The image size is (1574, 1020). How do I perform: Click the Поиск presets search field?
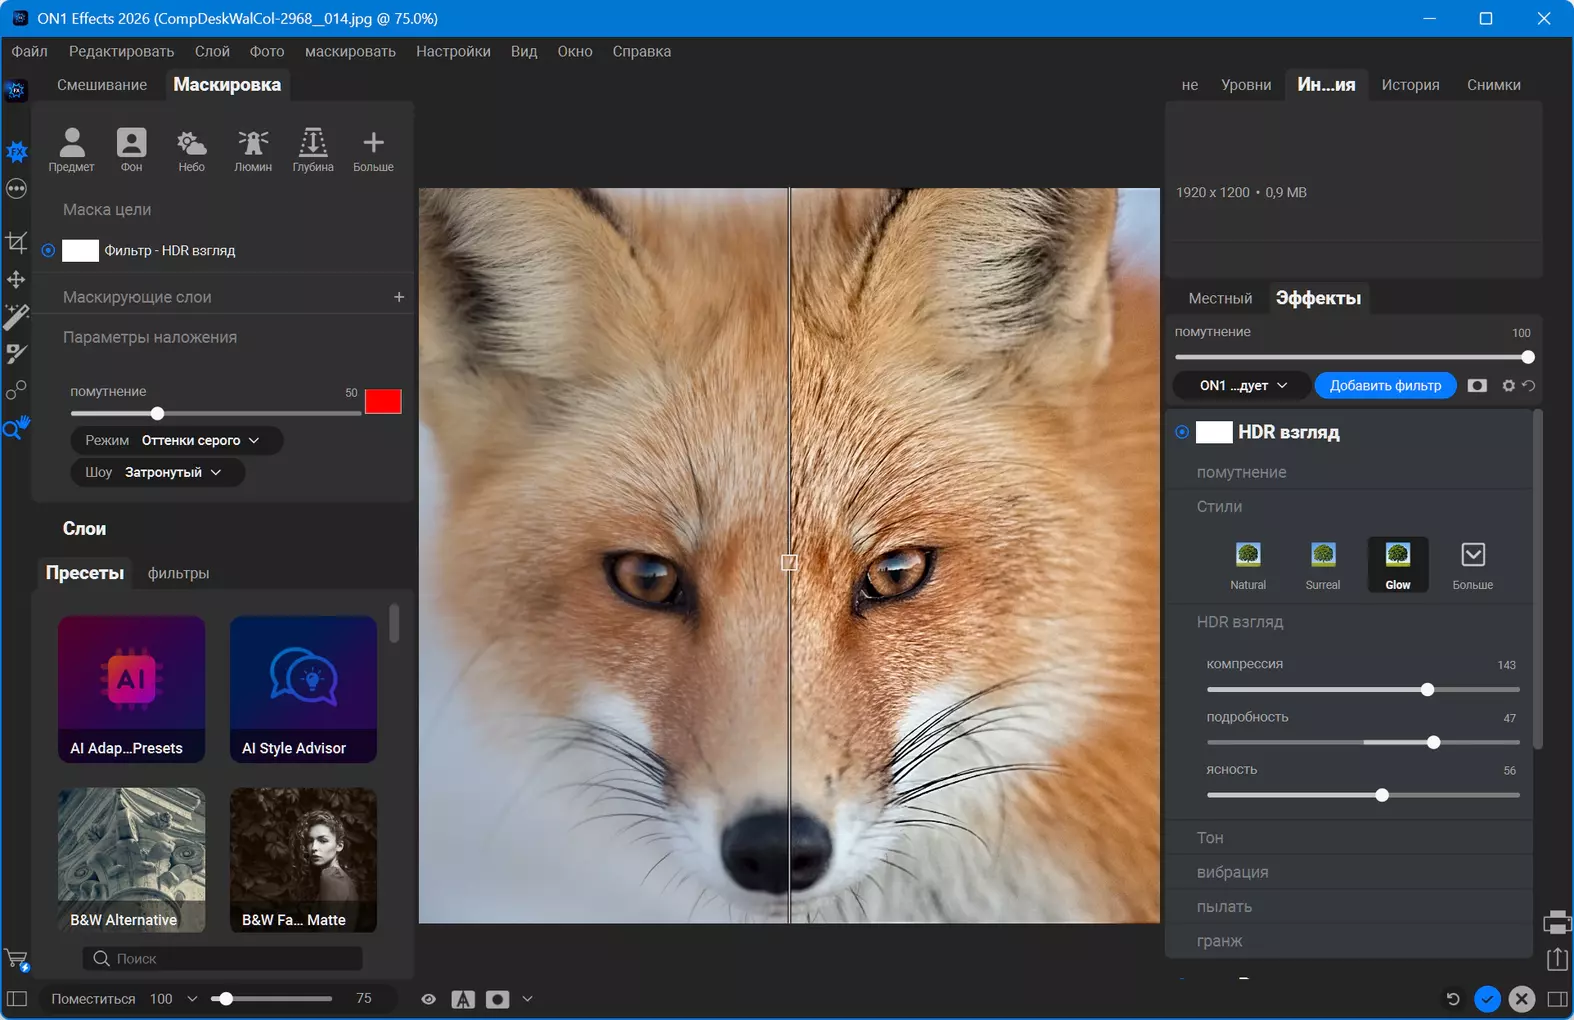[222, 958]
